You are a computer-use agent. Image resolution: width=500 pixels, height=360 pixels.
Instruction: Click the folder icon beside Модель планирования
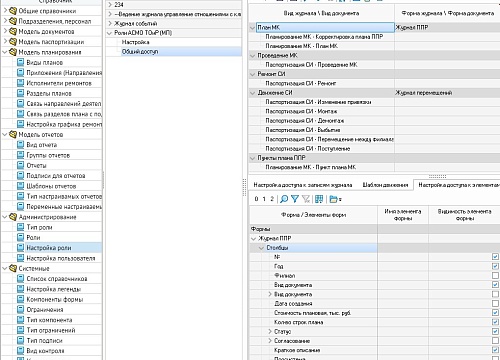point(13,52)
